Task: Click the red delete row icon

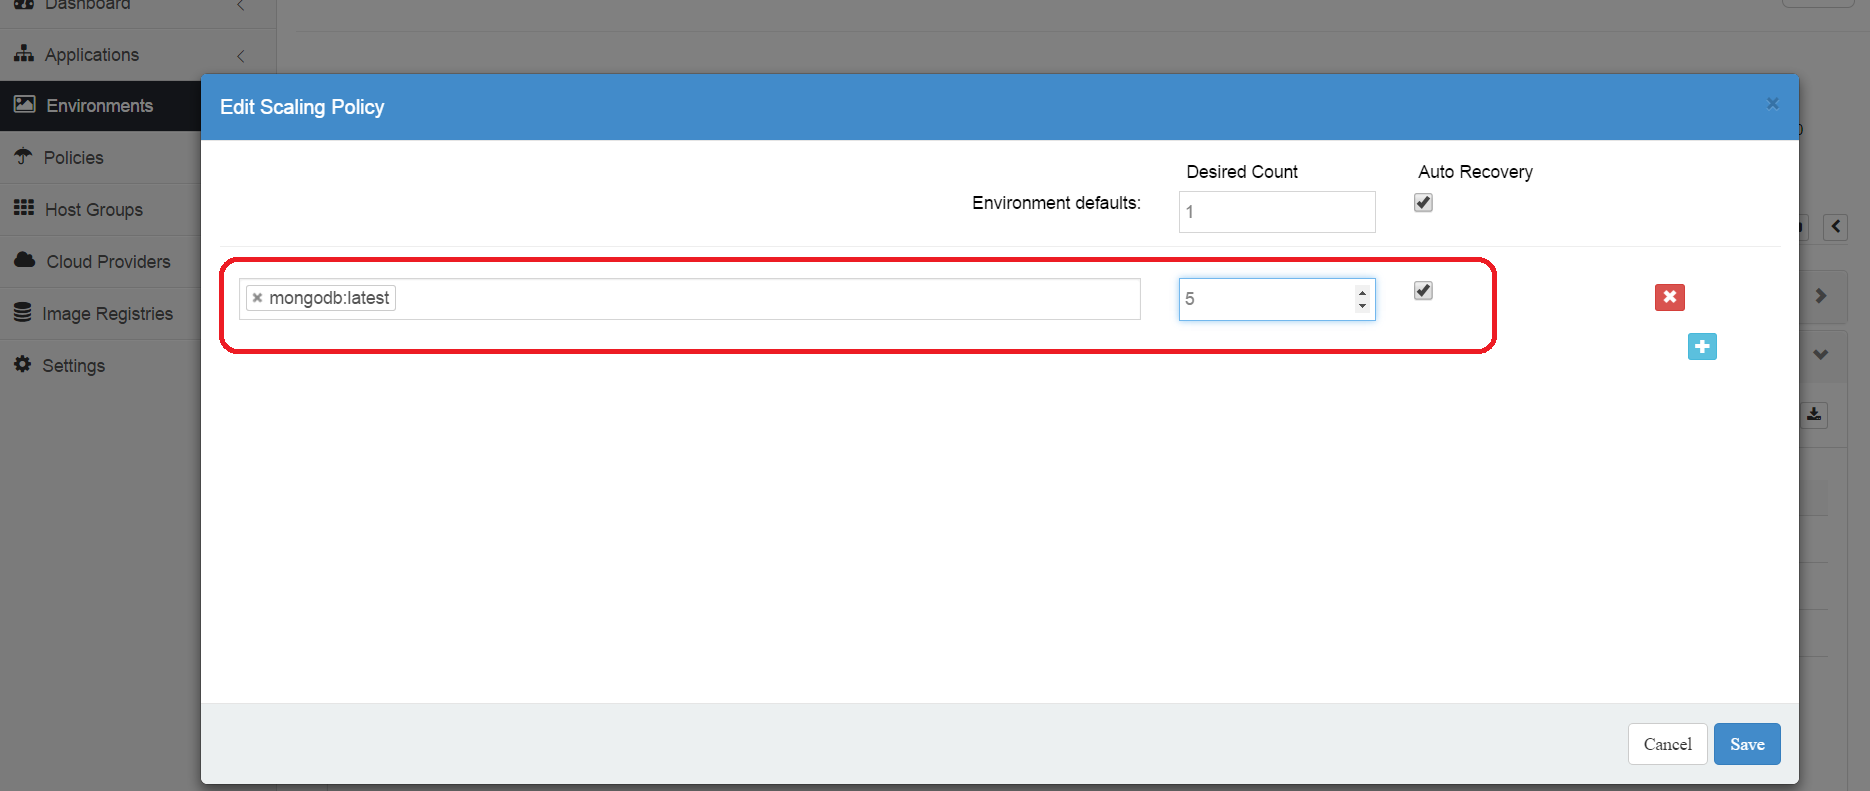Action: click(1669, 297)
